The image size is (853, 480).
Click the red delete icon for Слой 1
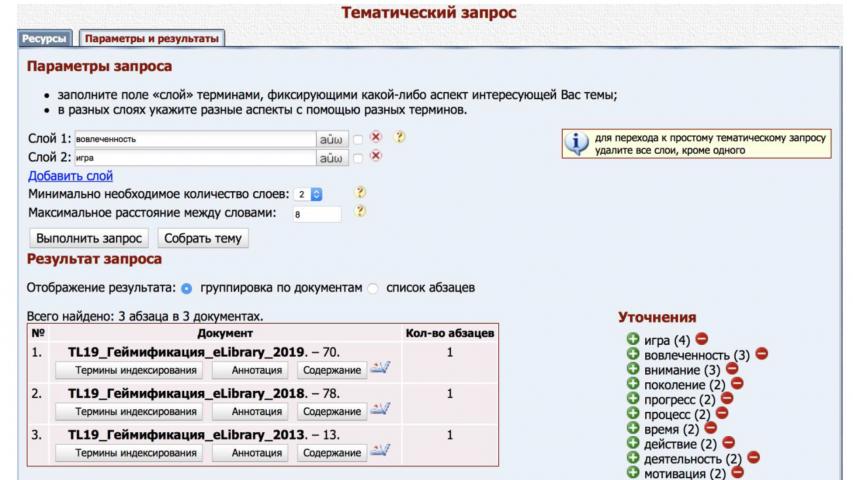tap(377, 138)
